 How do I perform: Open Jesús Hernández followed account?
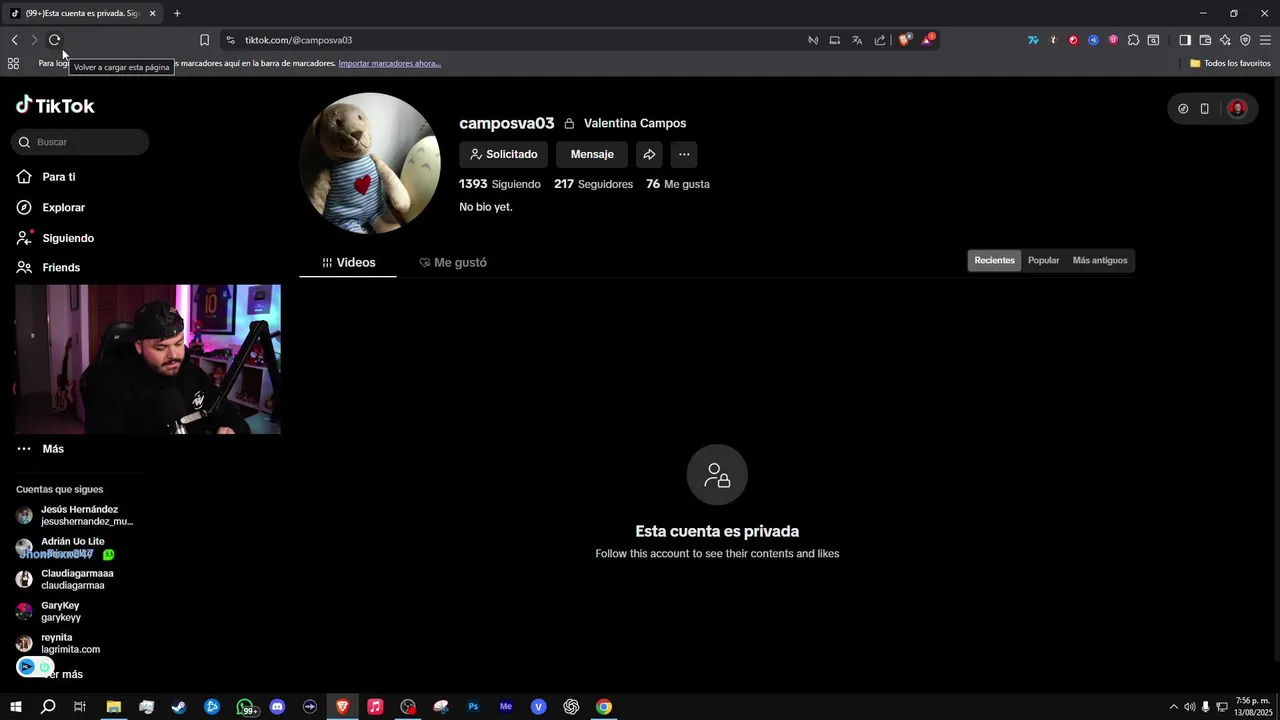(75, 515)
